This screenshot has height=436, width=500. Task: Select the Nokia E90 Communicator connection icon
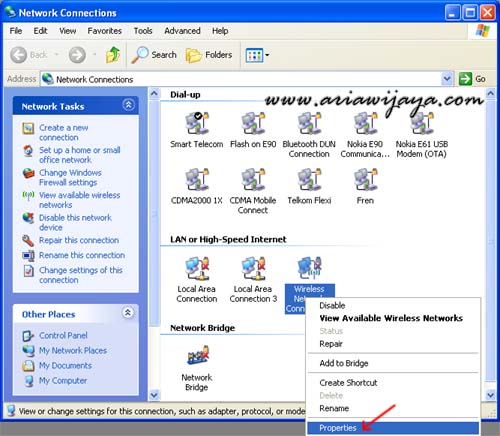pos(365,123)
